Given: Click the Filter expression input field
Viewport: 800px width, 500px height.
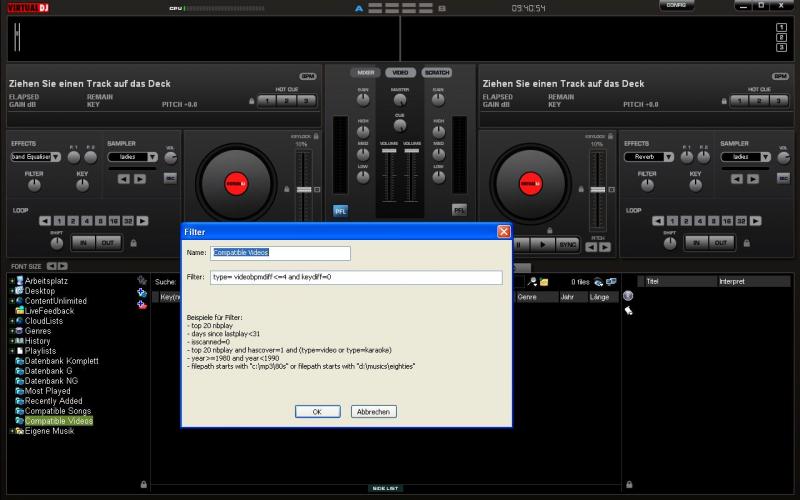Looking at the screenshot, I should coord(356,277).
